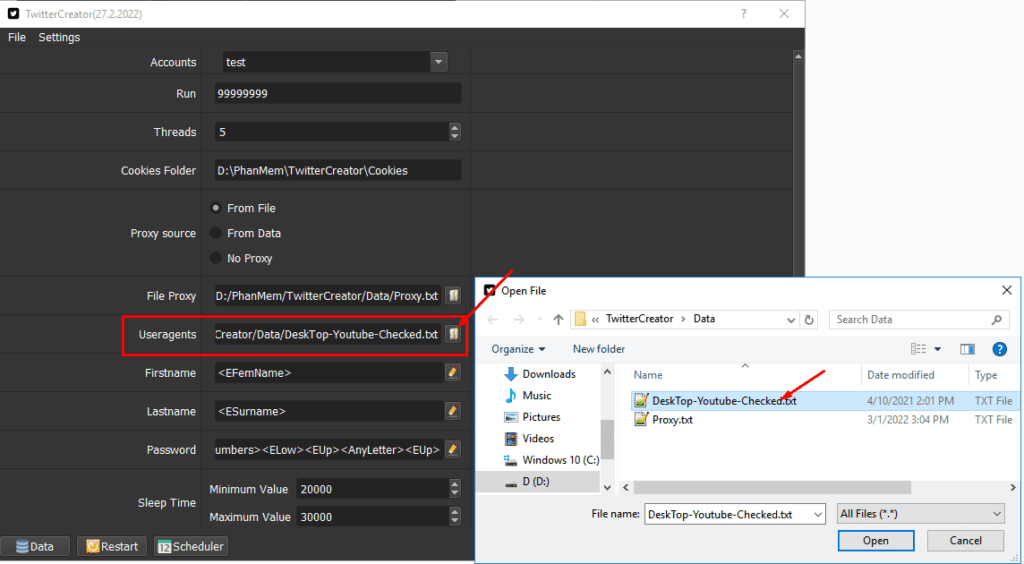
Task: Select Windows 10 (C:) drive
Action: click(552, 460)
